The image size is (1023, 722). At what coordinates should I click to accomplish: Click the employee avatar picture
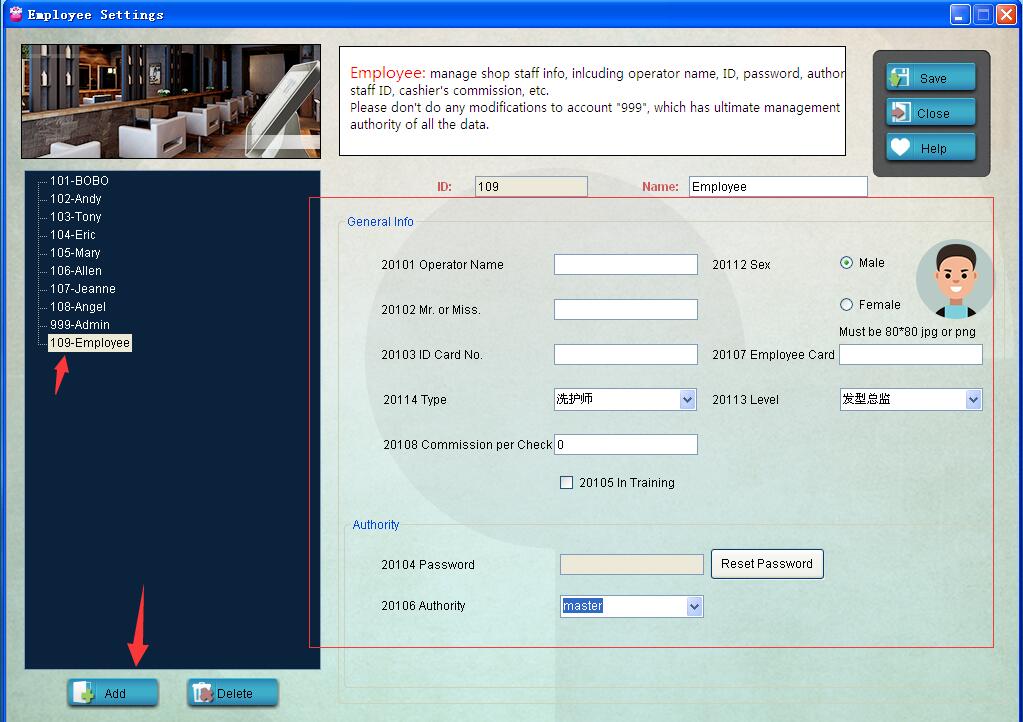click(x=954, y=278)
